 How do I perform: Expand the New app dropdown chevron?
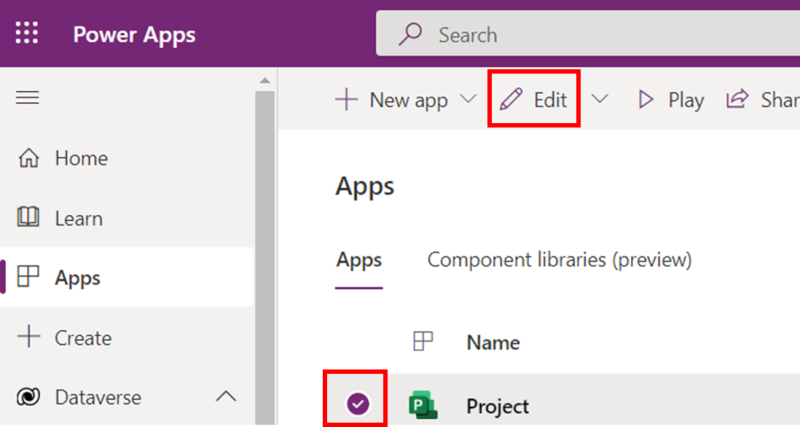pyautogui.click(x=468, y=99)
